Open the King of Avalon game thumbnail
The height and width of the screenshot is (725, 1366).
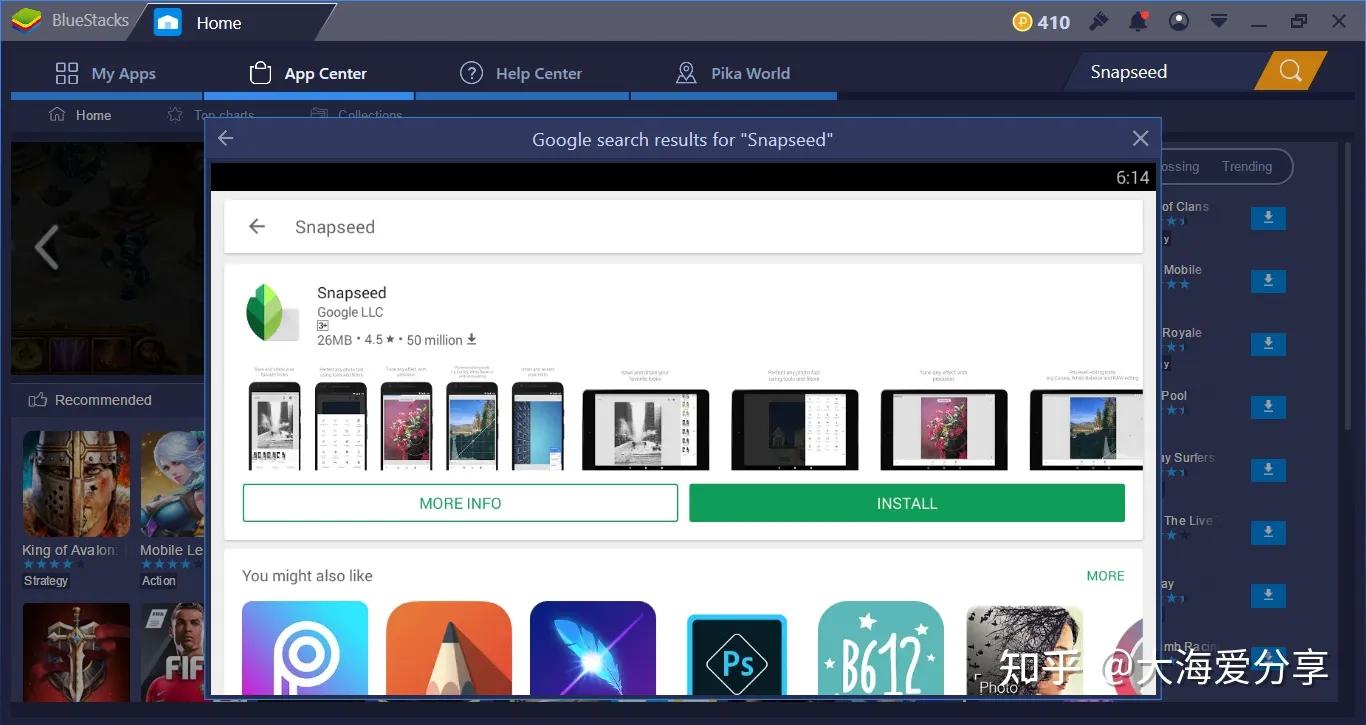(76, 485)
